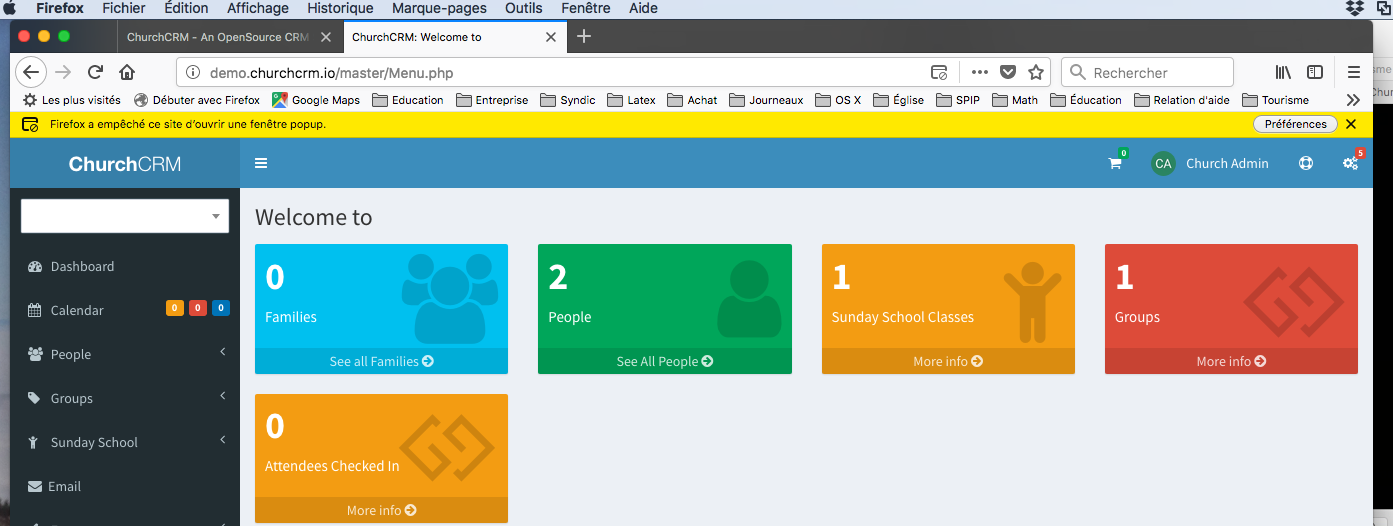Click the Calendar icon in sidebar
This screenshot has width=1393, height=526.
point(35,310)
